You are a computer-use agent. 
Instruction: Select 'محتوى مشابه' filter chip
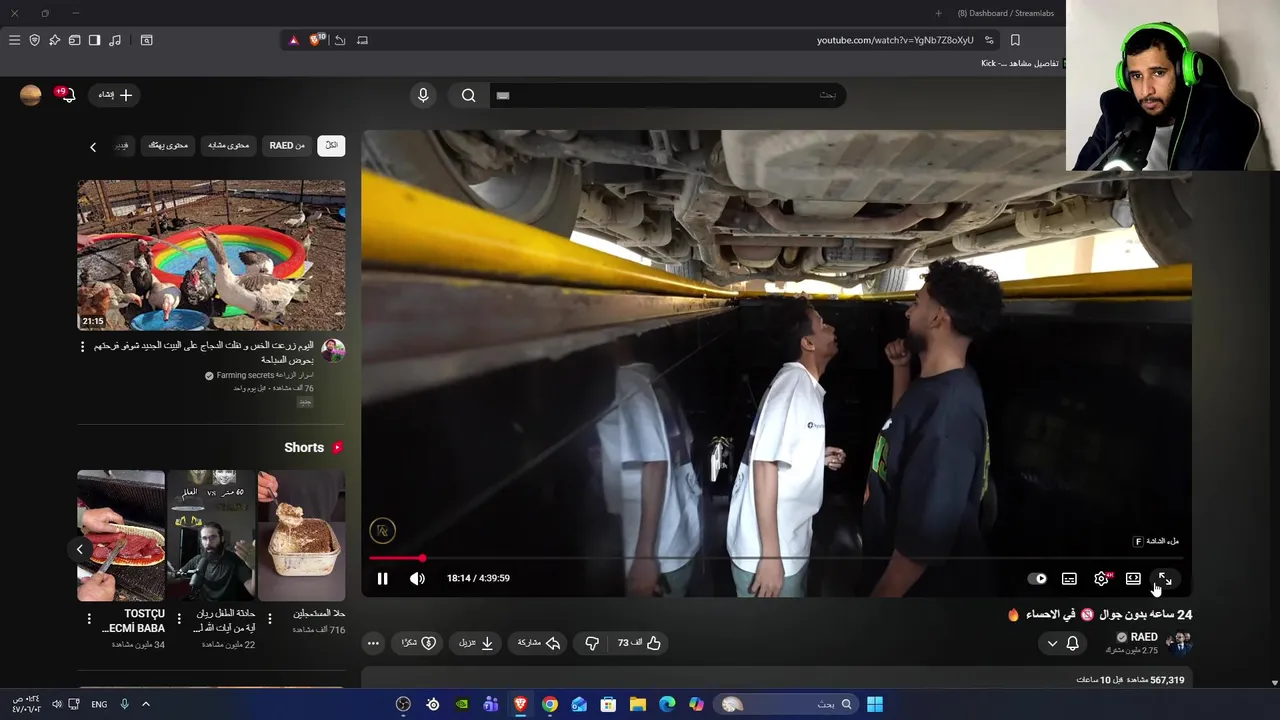(228, 145)
